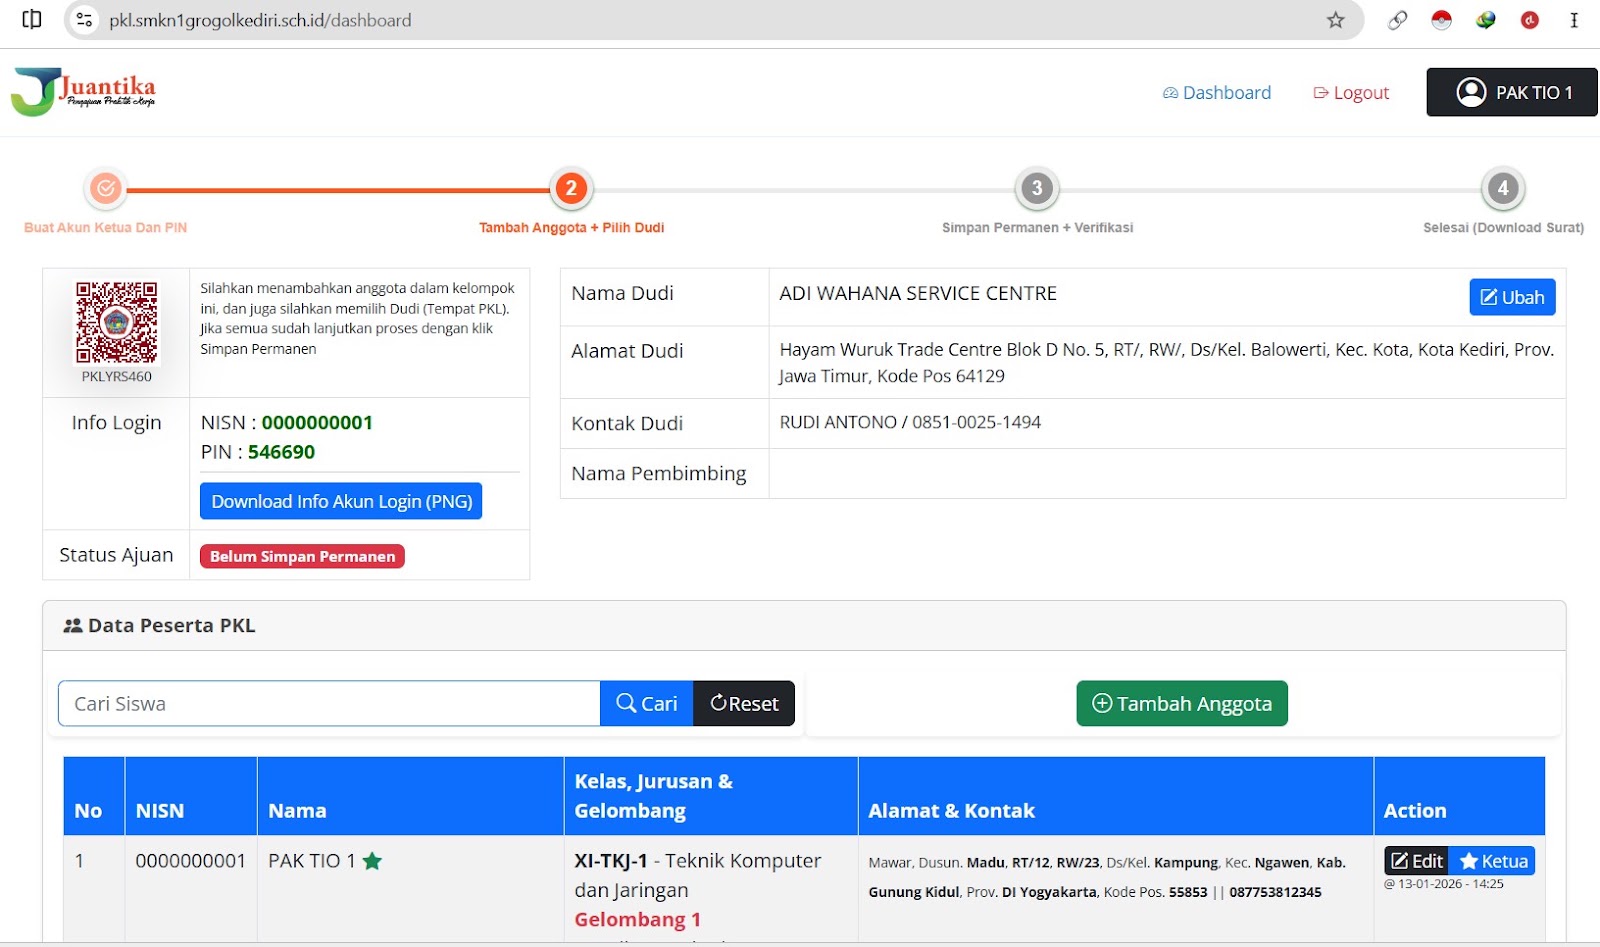The image size is (1600, 947).
Task: Click the RUDI ANTONO contact text
Action: point(910,422)
